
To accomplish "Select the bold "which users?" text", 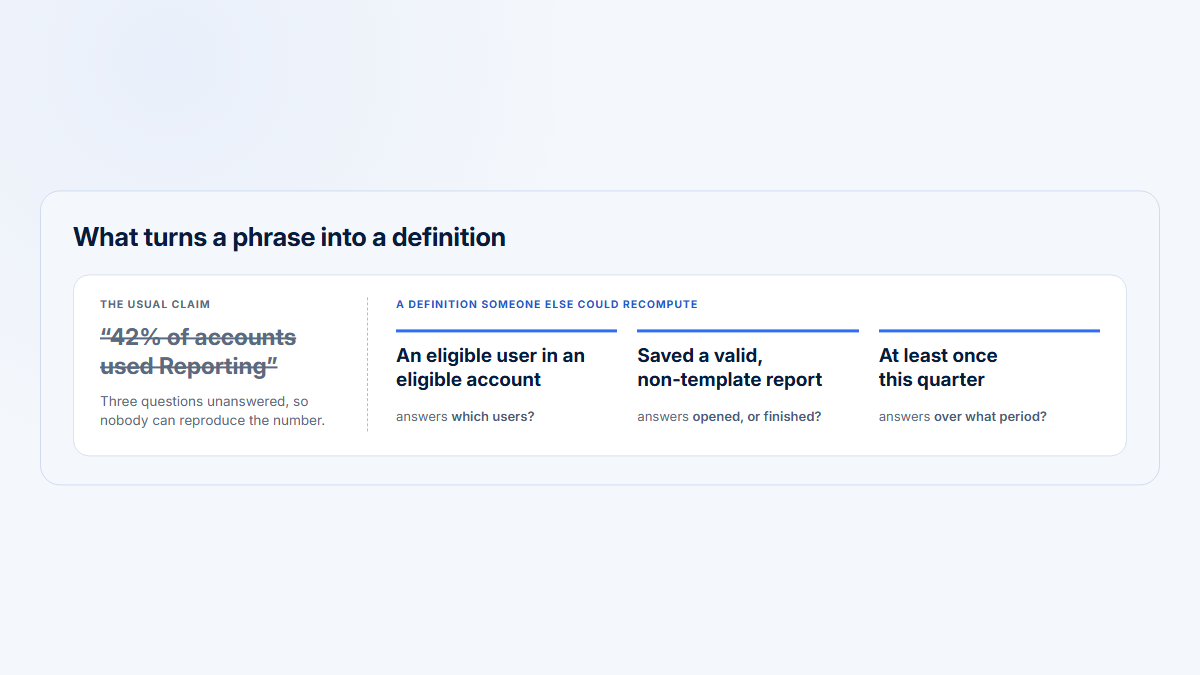I will (x=493, y=416).
